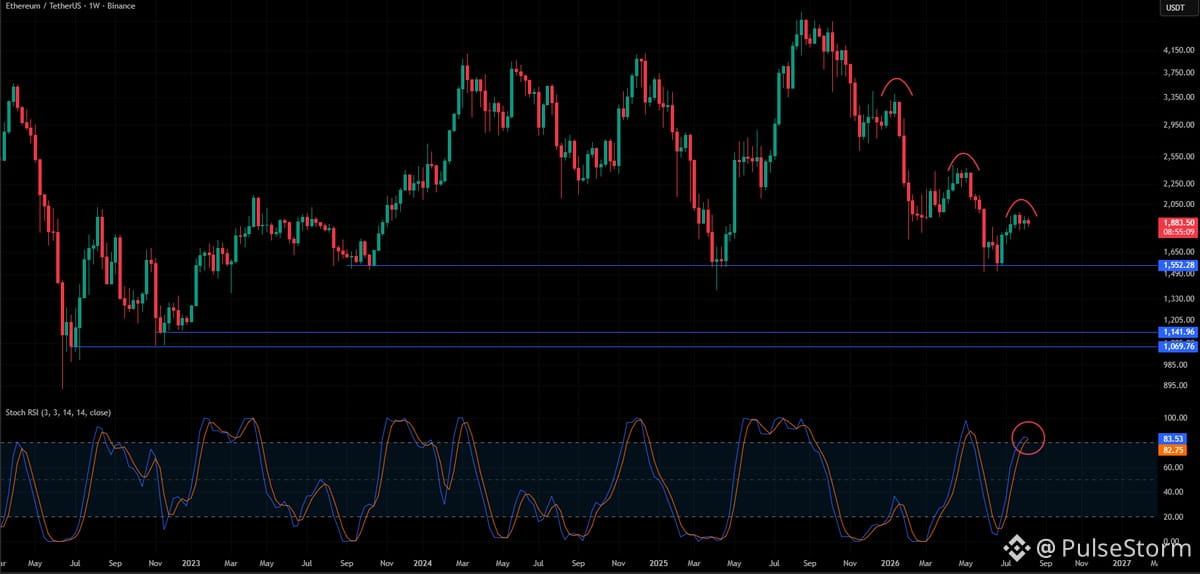The height and width of the screenshot is (574, 1200).
Task: Click the 1,205.00 price axis label
Action: click(1178, 320)
